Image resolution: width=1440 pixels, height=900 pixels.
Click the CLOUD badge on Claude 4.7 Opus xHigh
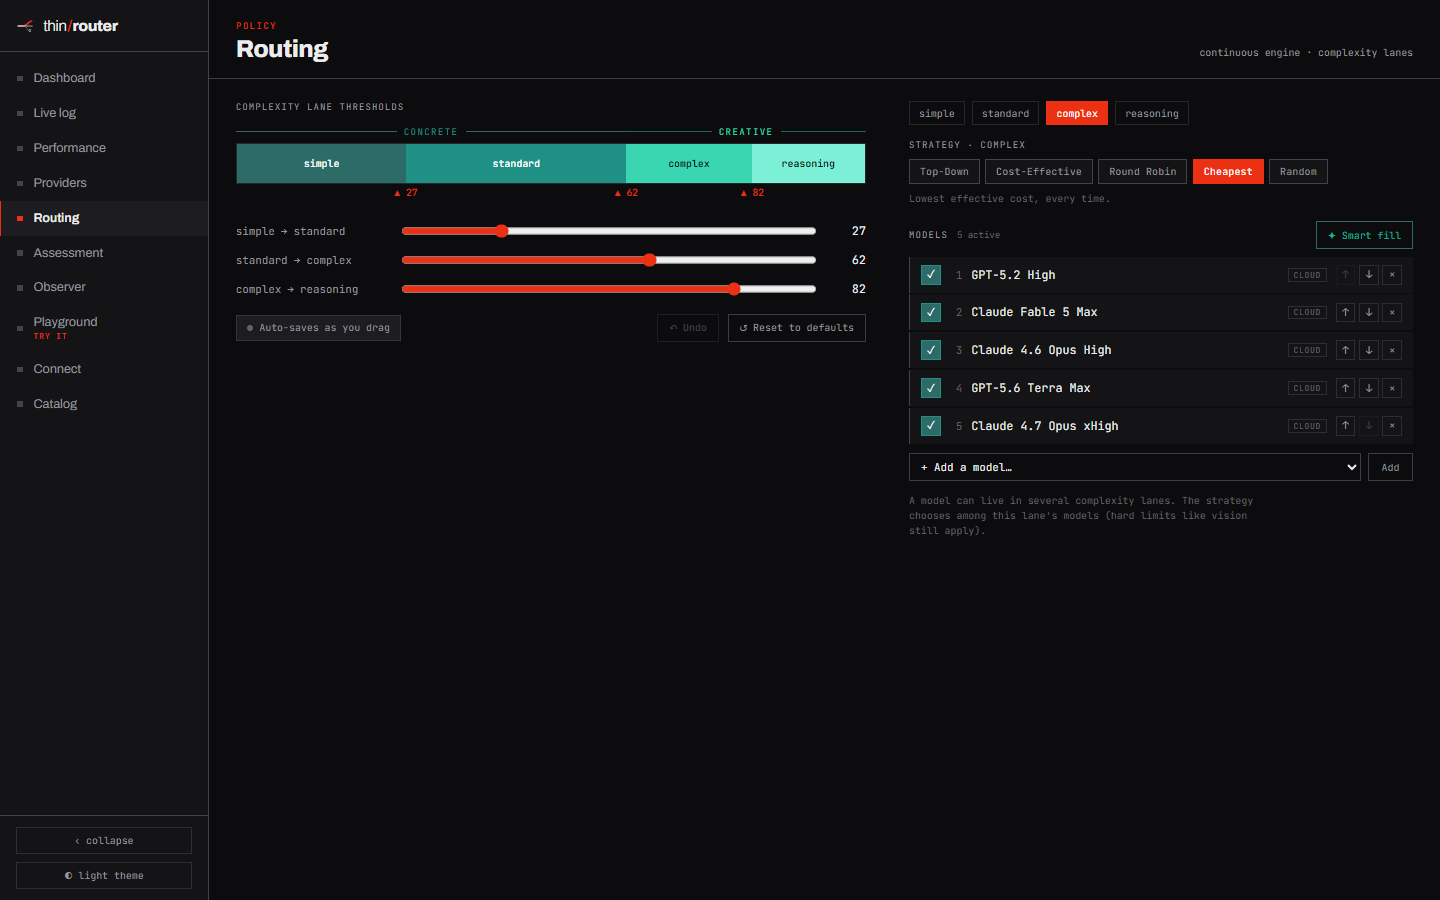point(1307,426)
